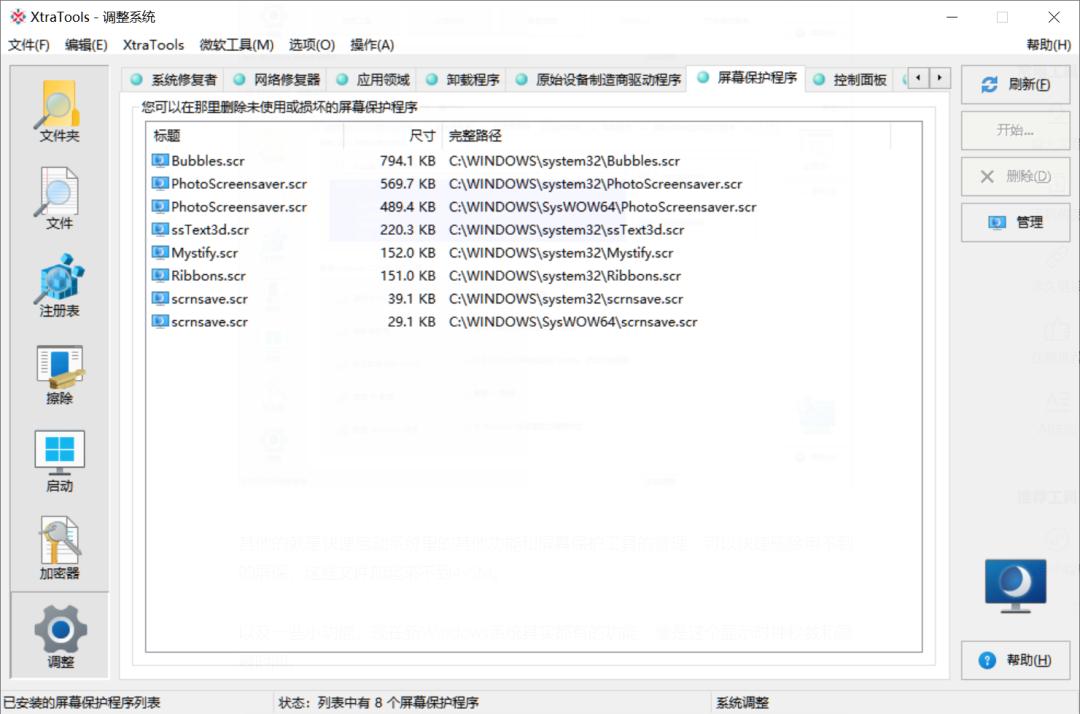Image resolution: width=1080 pixels, height=714 pixels.
Task: Select the 启动 (Startup) sidebar tool
Action: 58,459
